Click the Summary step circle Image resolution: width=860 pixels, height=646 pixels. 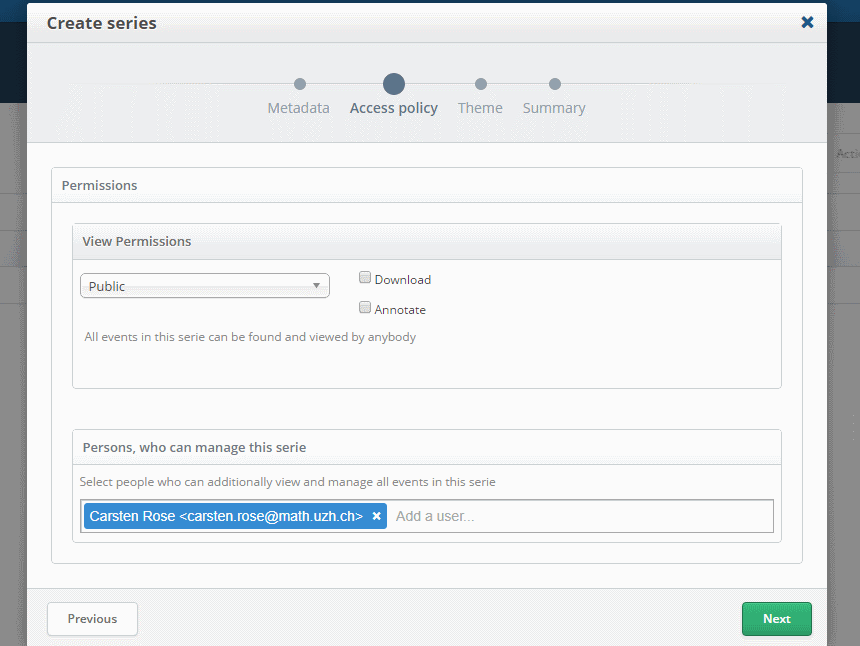tap(555, 84)
